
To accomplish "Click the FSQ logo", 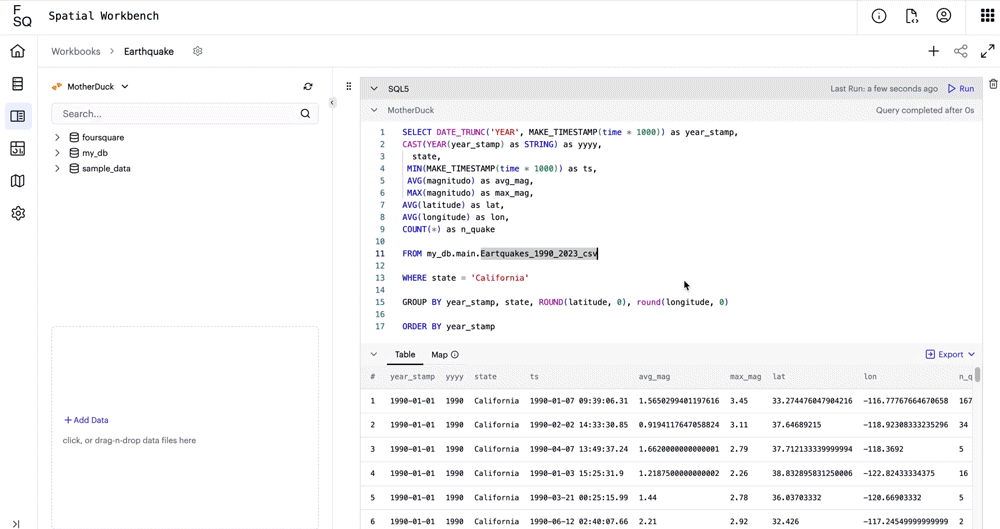I will (22, 16).
